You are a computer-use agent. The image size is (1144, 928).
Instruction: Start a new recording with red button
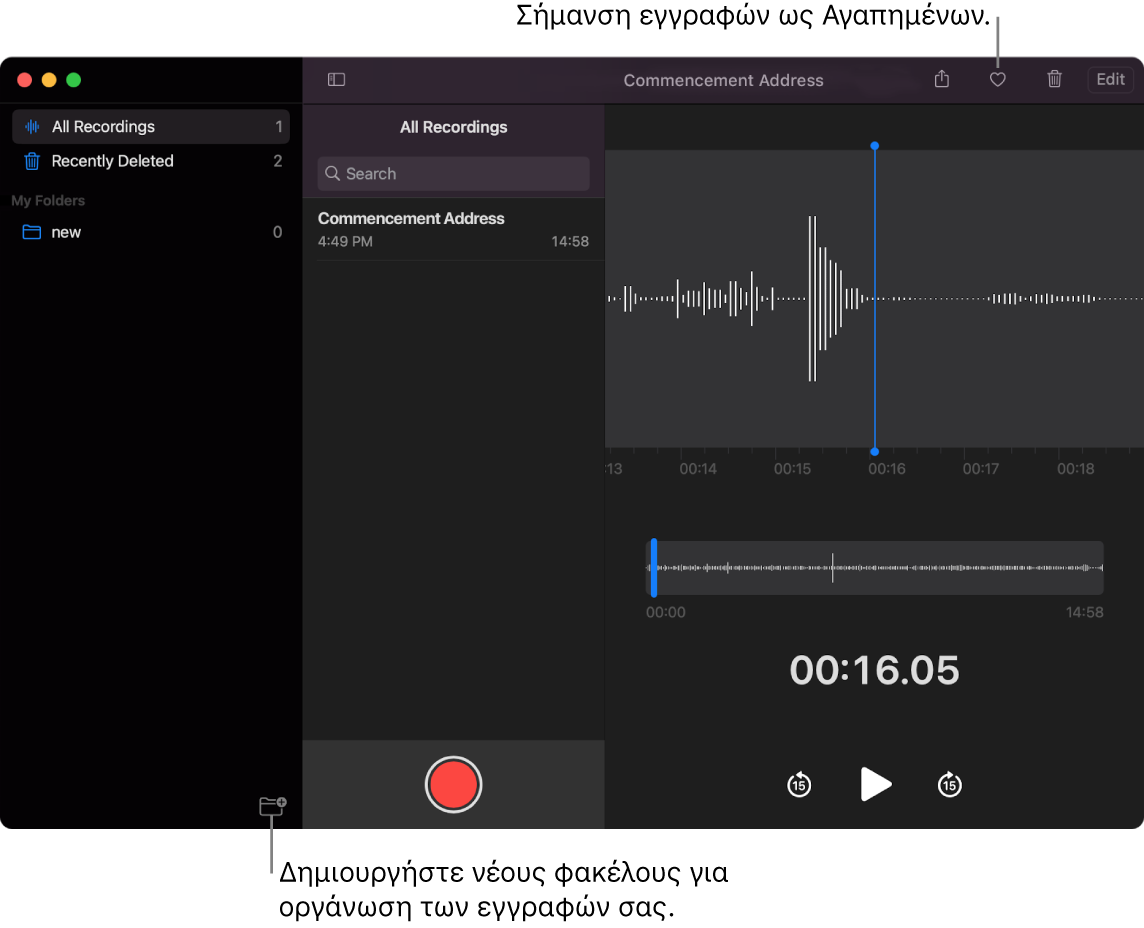[x=453, y=784]
